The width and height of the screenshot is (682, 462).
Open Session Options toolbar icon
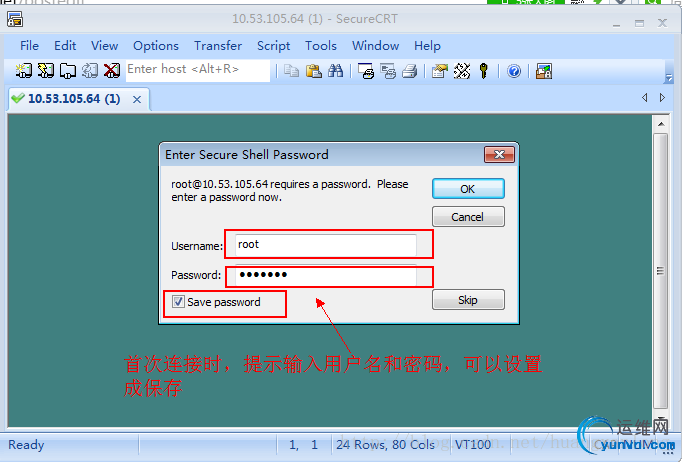click(440, 71)
